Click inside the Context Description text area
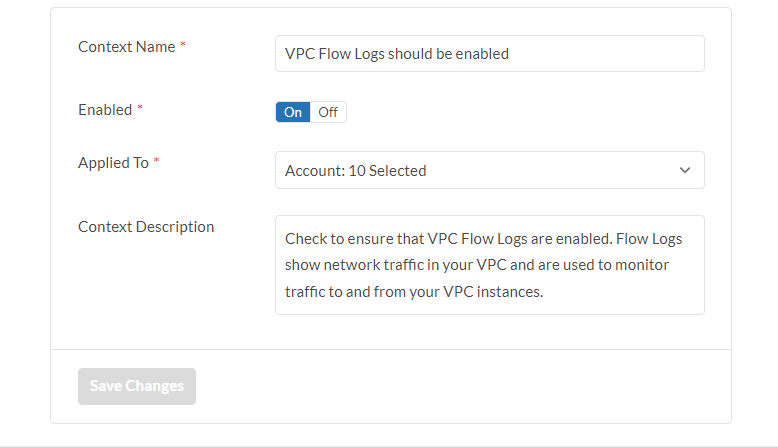The width and height of the screenshot is (778, 447). pyautogui.click(x=489, y=265)
